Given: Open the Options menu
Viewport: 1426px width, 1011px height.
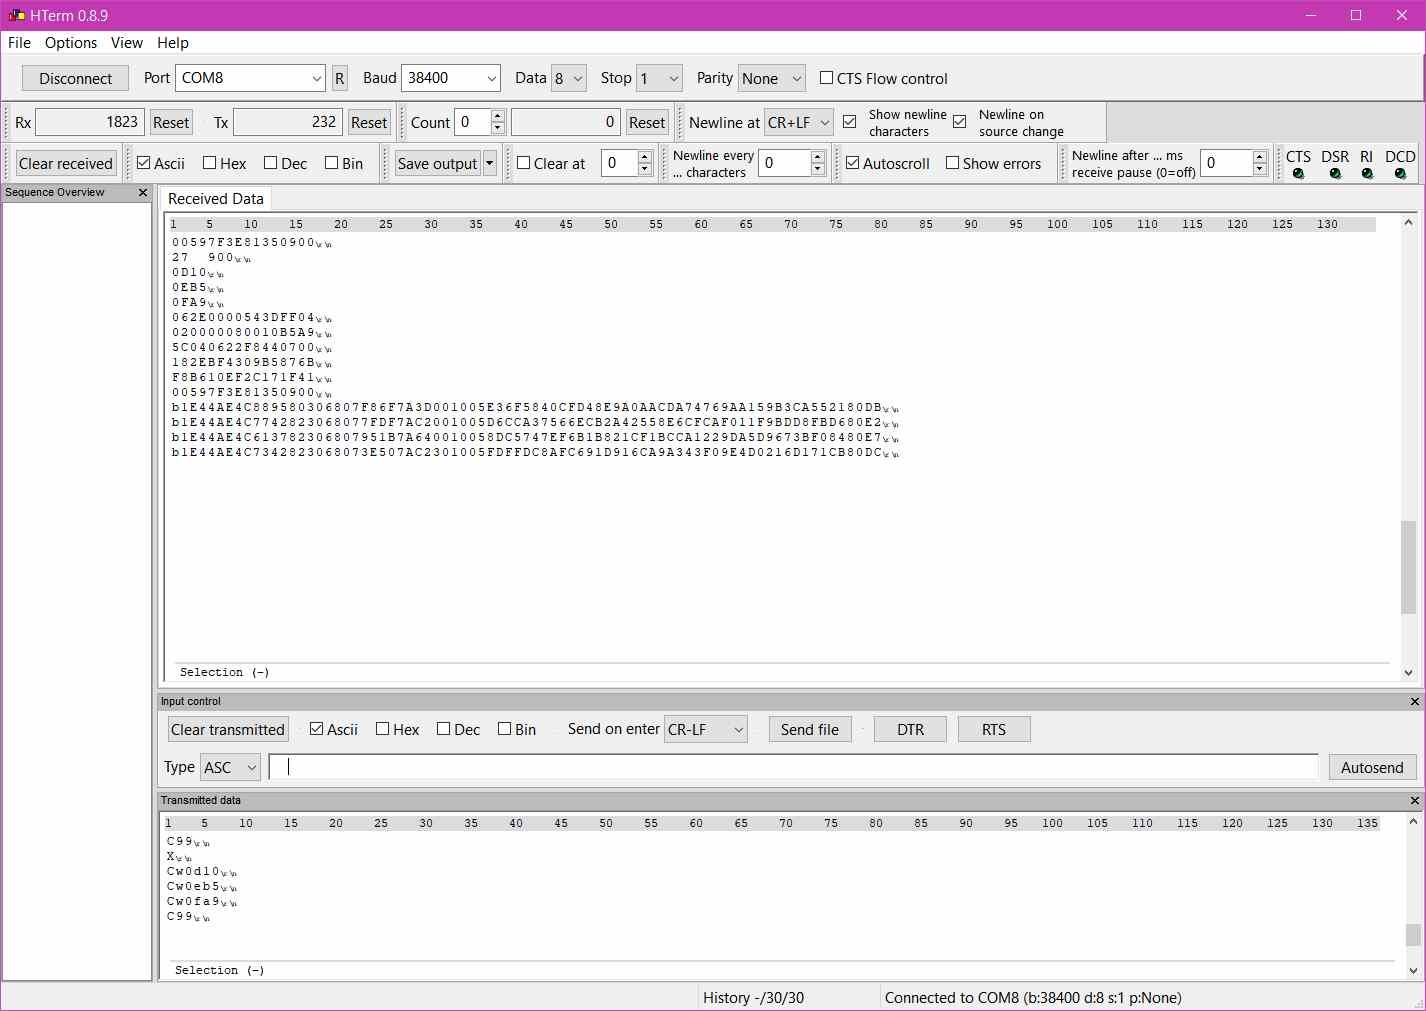Looking at the screenshot, I should [71, 42].
